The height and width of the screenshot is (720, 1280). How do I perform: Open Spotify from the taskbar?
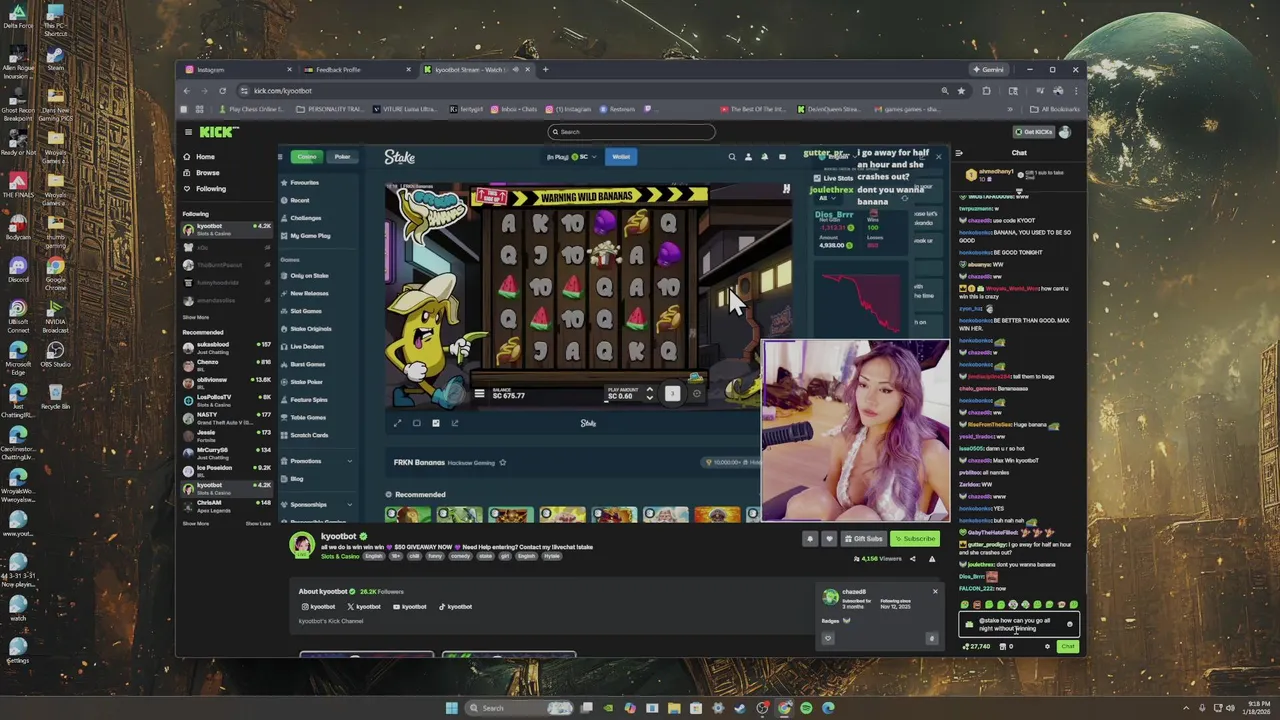point(806,708)
